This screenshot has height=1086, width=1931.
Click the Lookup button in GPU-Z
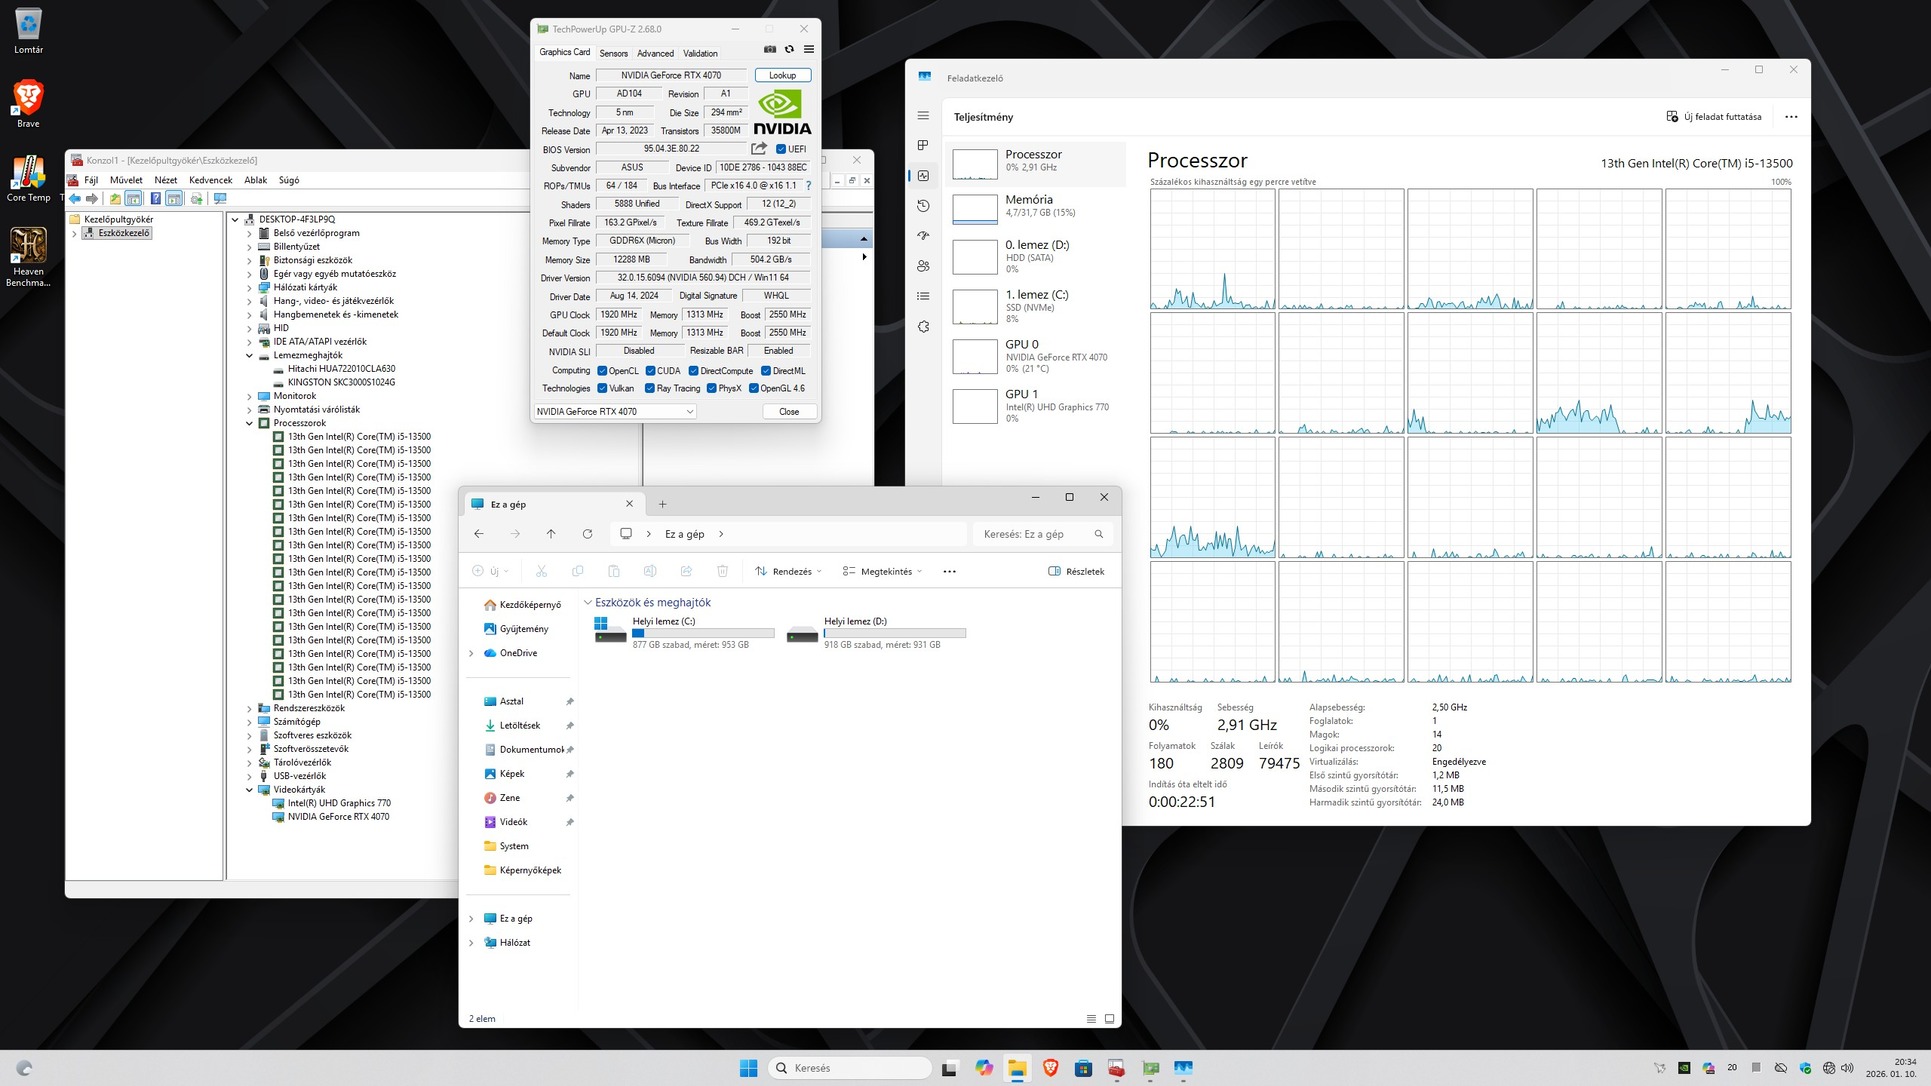782,75
